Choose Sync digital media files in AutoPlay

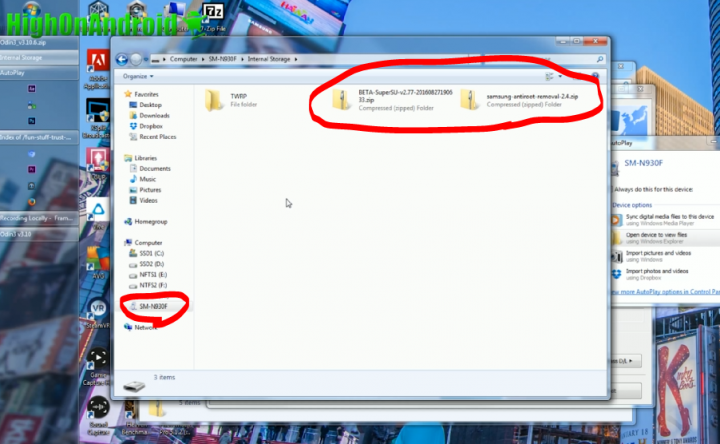click(664, 219)
